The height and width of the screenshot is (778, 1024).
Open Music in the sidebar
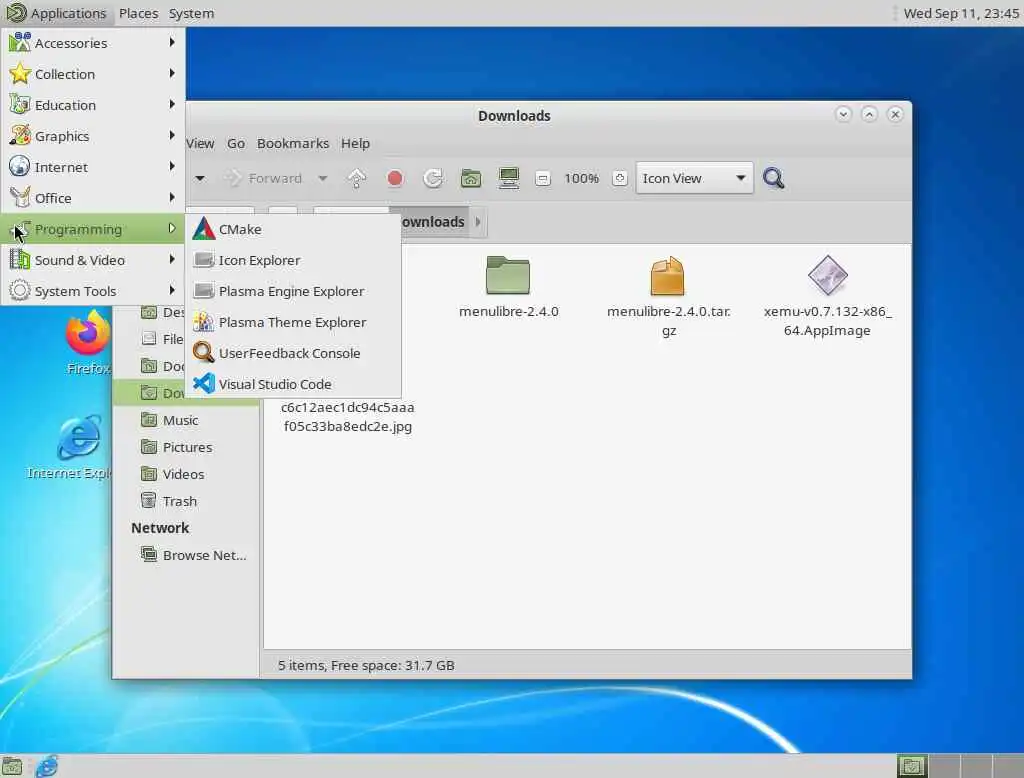click(181, 420)
